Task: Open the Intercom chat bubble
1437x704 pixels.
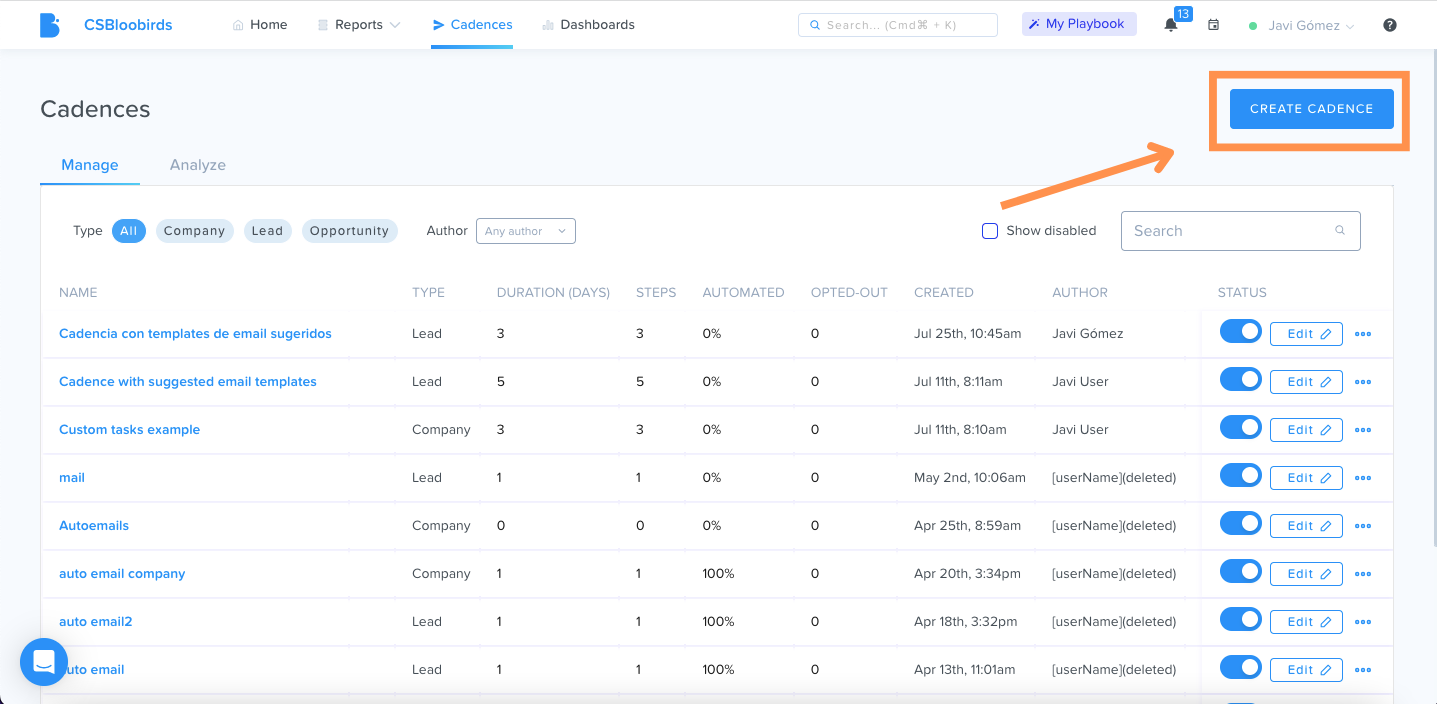Action: (x=44, y=661)
